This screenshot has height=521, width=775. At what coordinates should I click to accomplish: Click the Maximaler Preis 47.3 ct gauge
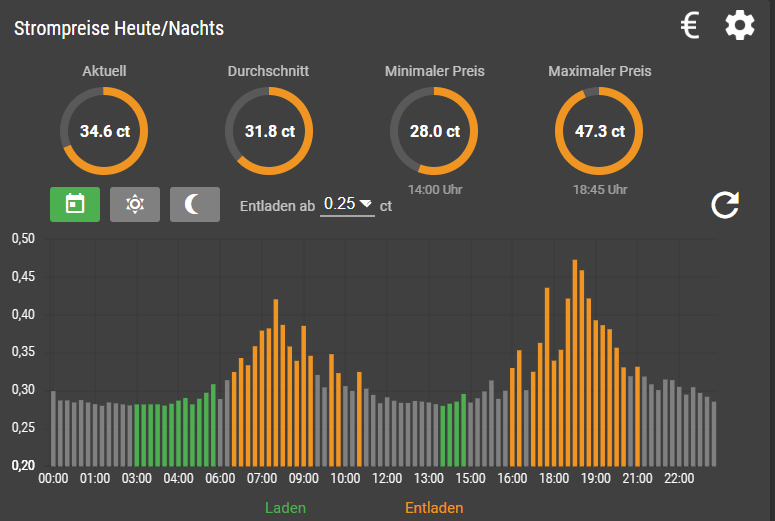[599, 131]
